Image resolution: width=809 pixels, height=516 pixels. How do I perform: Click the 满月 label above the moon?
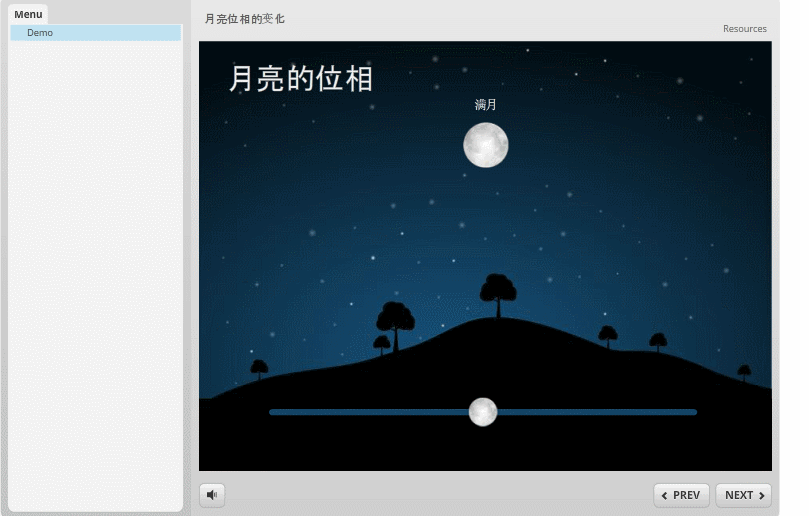(x=486, y=105)
